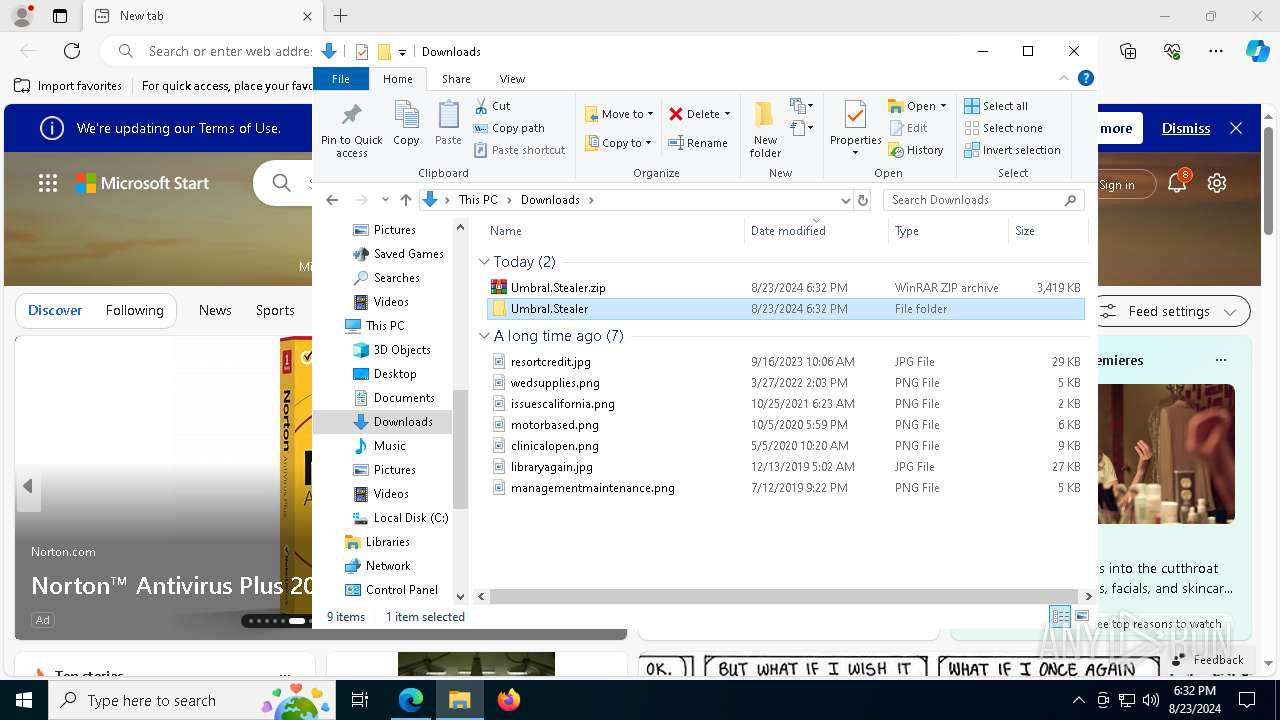1280x720 pixels.
Task: Click the horizontal scrollbar in file list
Action: click(x=783, y=596)
